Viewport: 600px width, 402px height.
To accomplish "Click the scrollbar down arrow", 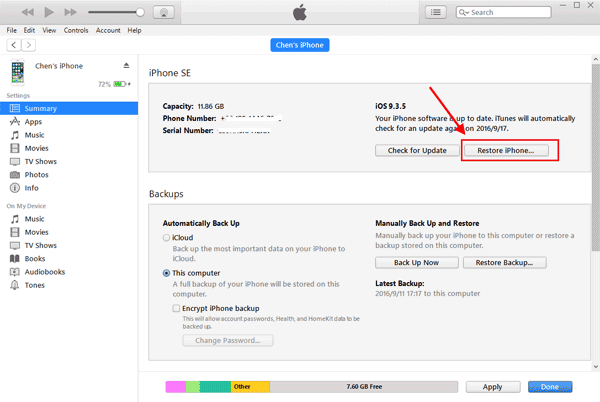I will click(596, 366).
